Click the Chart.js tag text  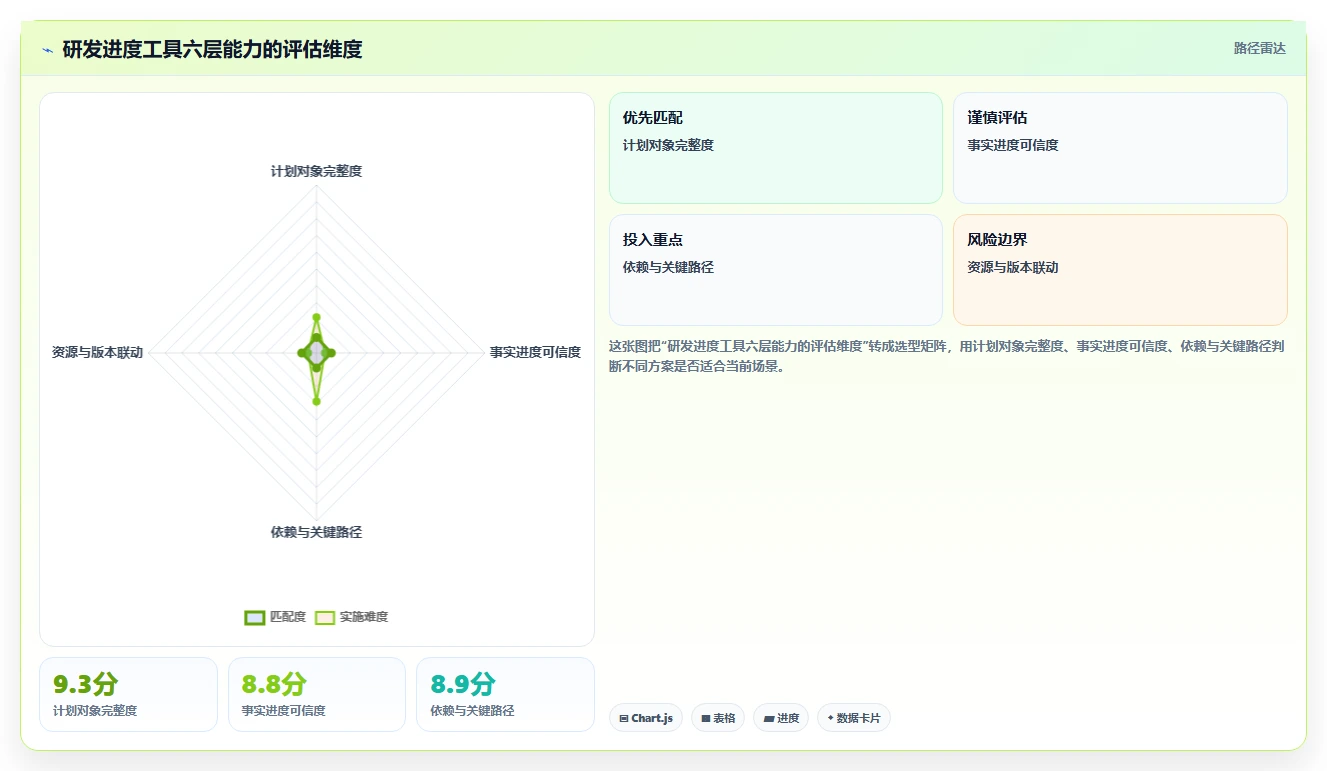pyautogui.click(x=652, y=718)
